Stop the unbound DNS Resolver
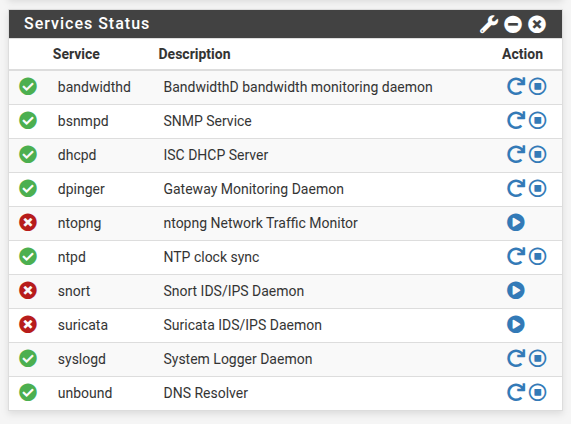The image size is (571, 424). [537, 392]
